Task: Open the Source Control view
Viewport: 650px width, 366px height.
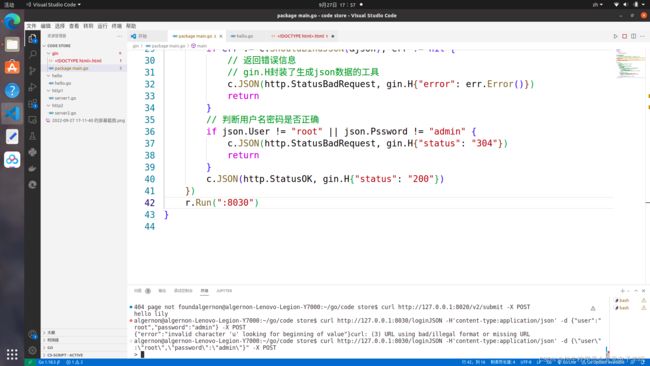Action: [x=32, y=70]
